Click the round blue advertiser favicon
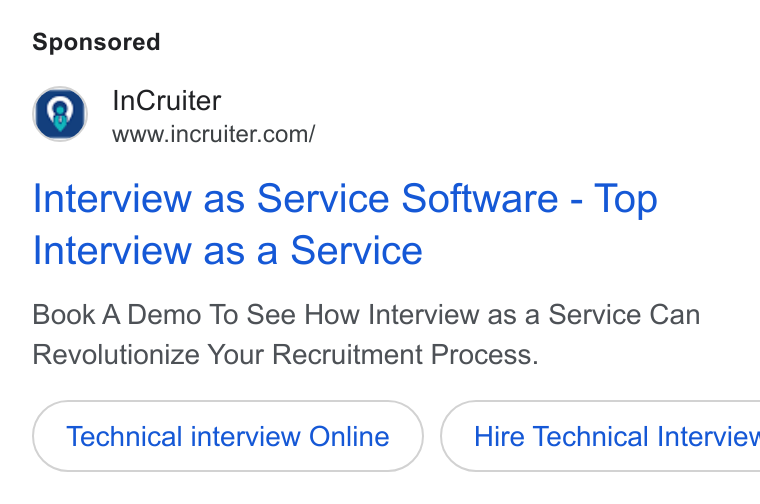The image size is (760, 504). pos(60,114)
